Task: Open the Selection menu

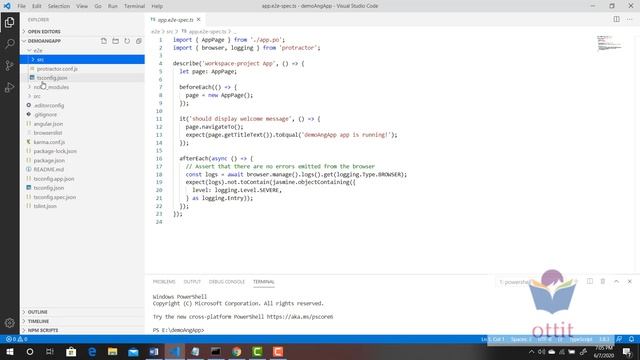Action: (x=59, y=6)
